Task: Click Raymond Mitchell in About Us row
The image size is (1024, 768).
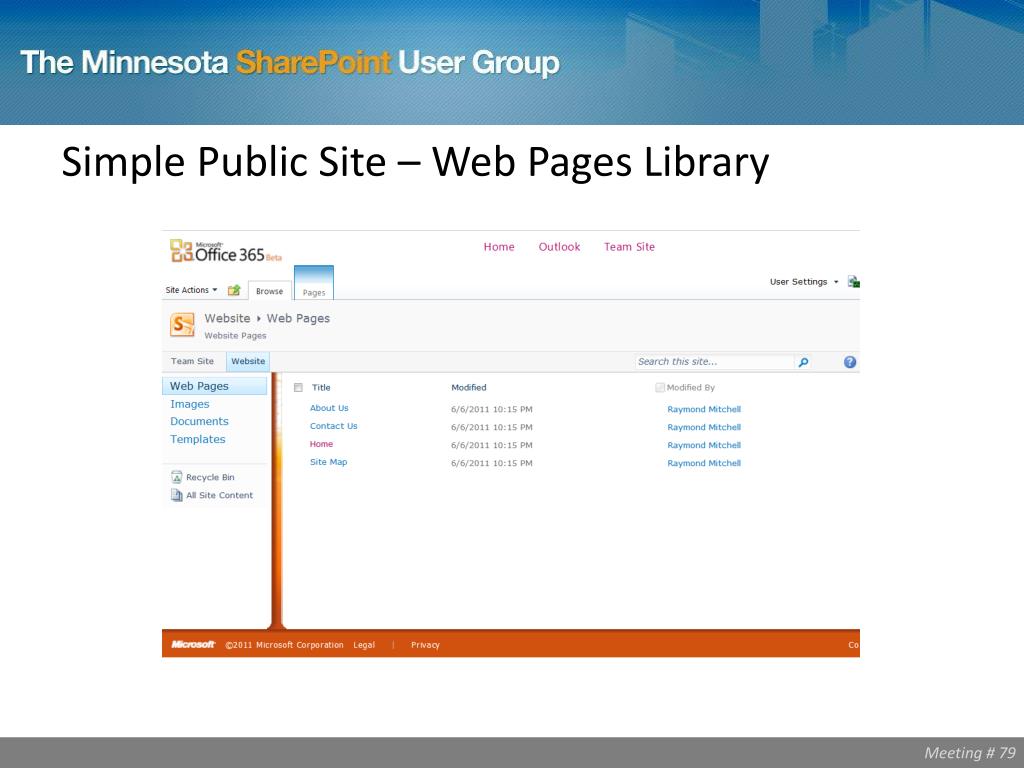Action: (x=704, y=409)
